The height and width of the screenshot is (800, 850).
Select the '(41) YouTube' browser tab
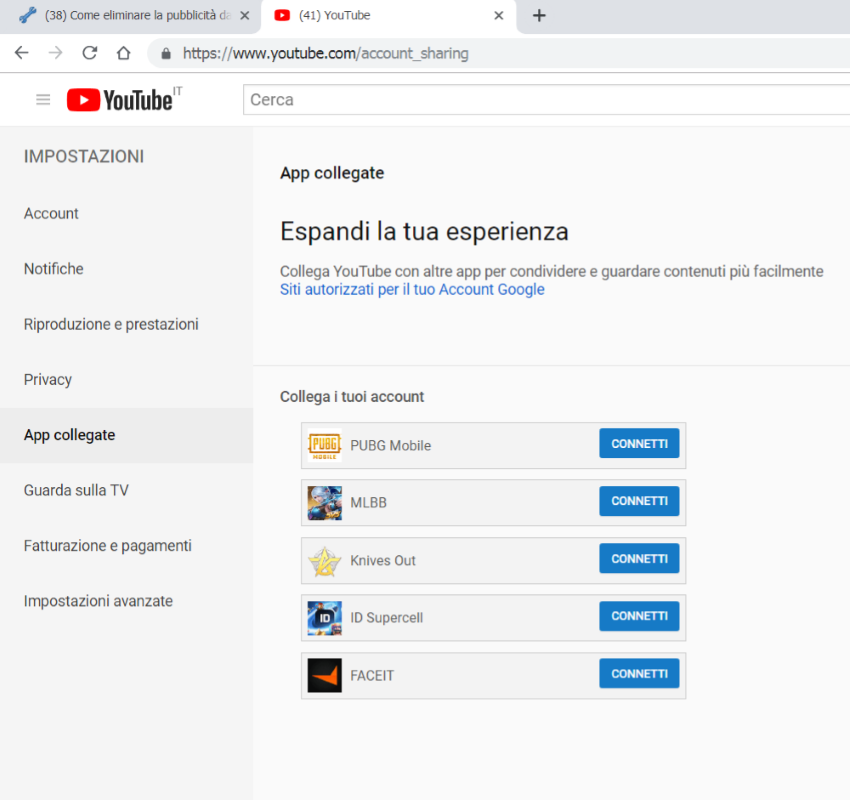(x=388, y=16)
